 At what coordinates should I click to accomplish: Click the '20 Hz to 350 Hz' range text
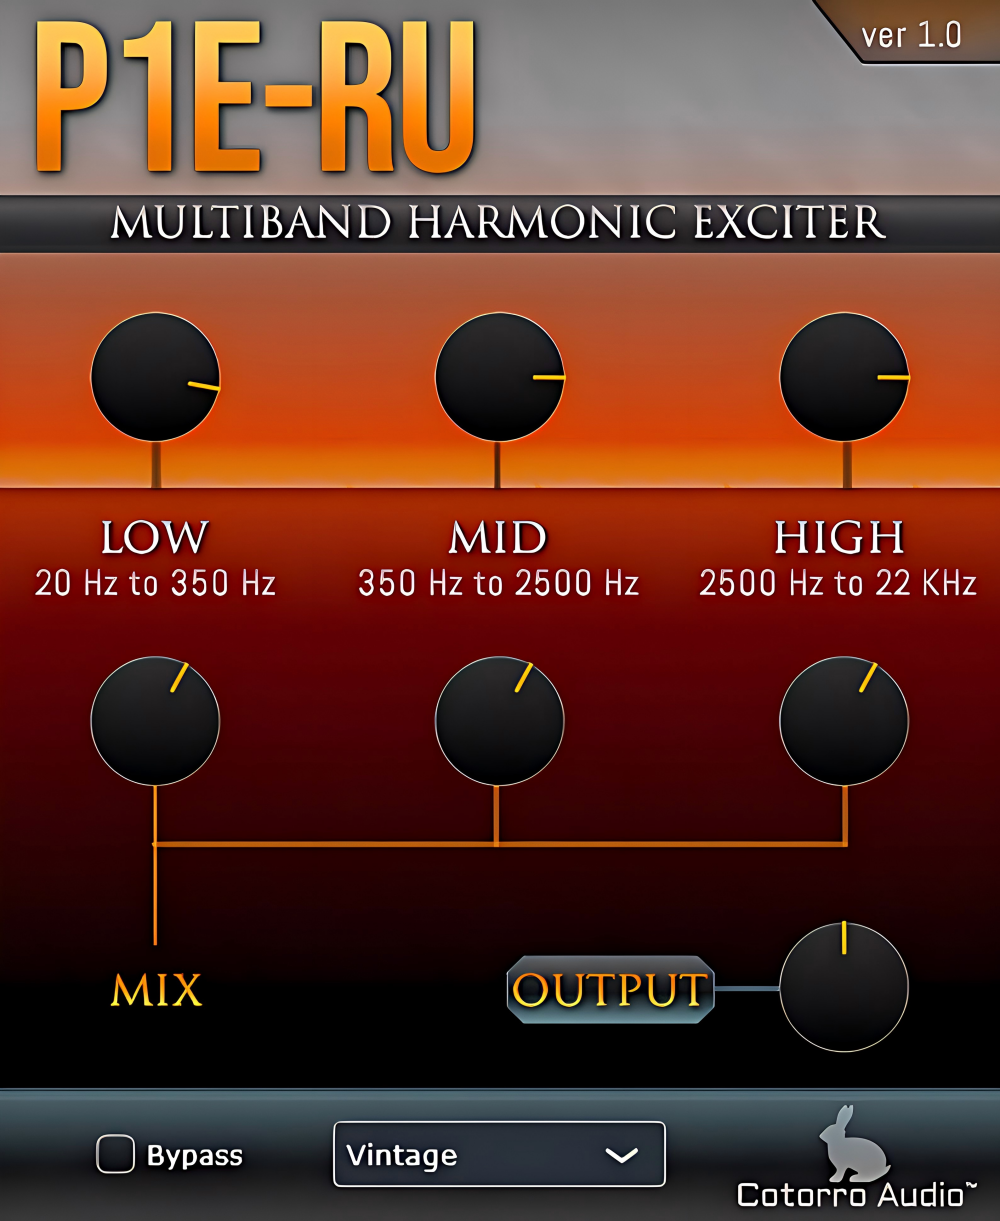(155, 583)
